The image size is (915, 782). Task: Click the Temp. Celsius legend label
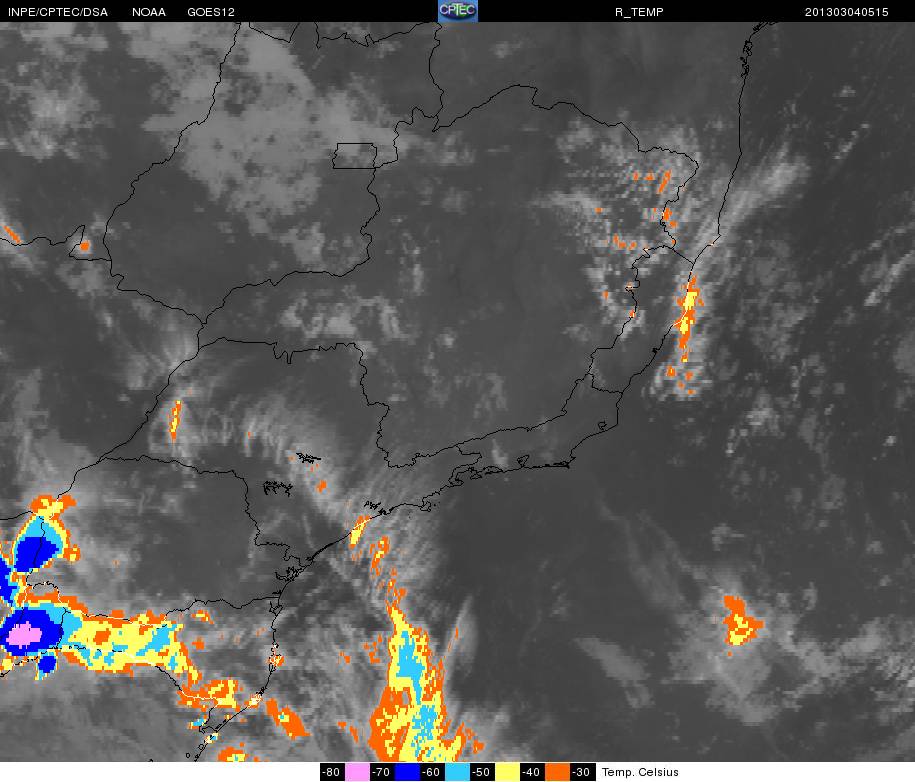[x=640, y=772]
